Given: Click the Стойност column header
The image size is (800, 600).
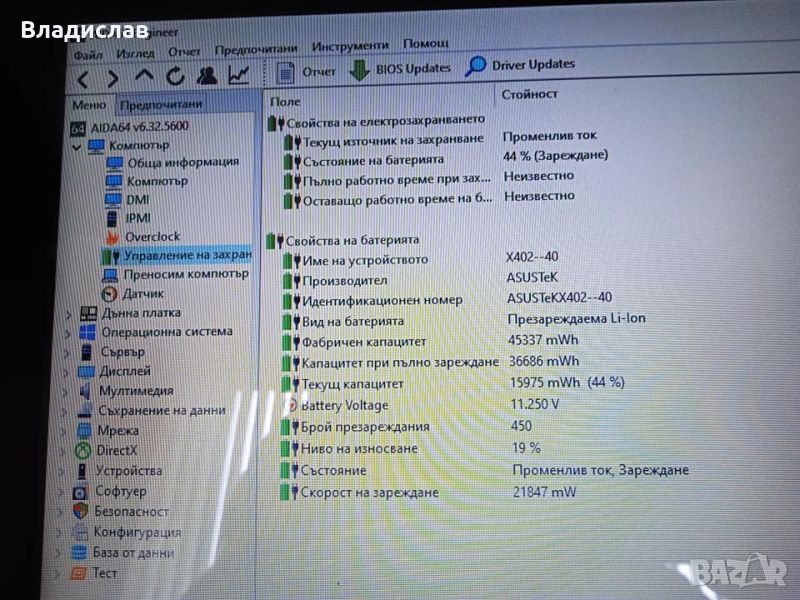Looking at the screenshot, I should [529, 94].
